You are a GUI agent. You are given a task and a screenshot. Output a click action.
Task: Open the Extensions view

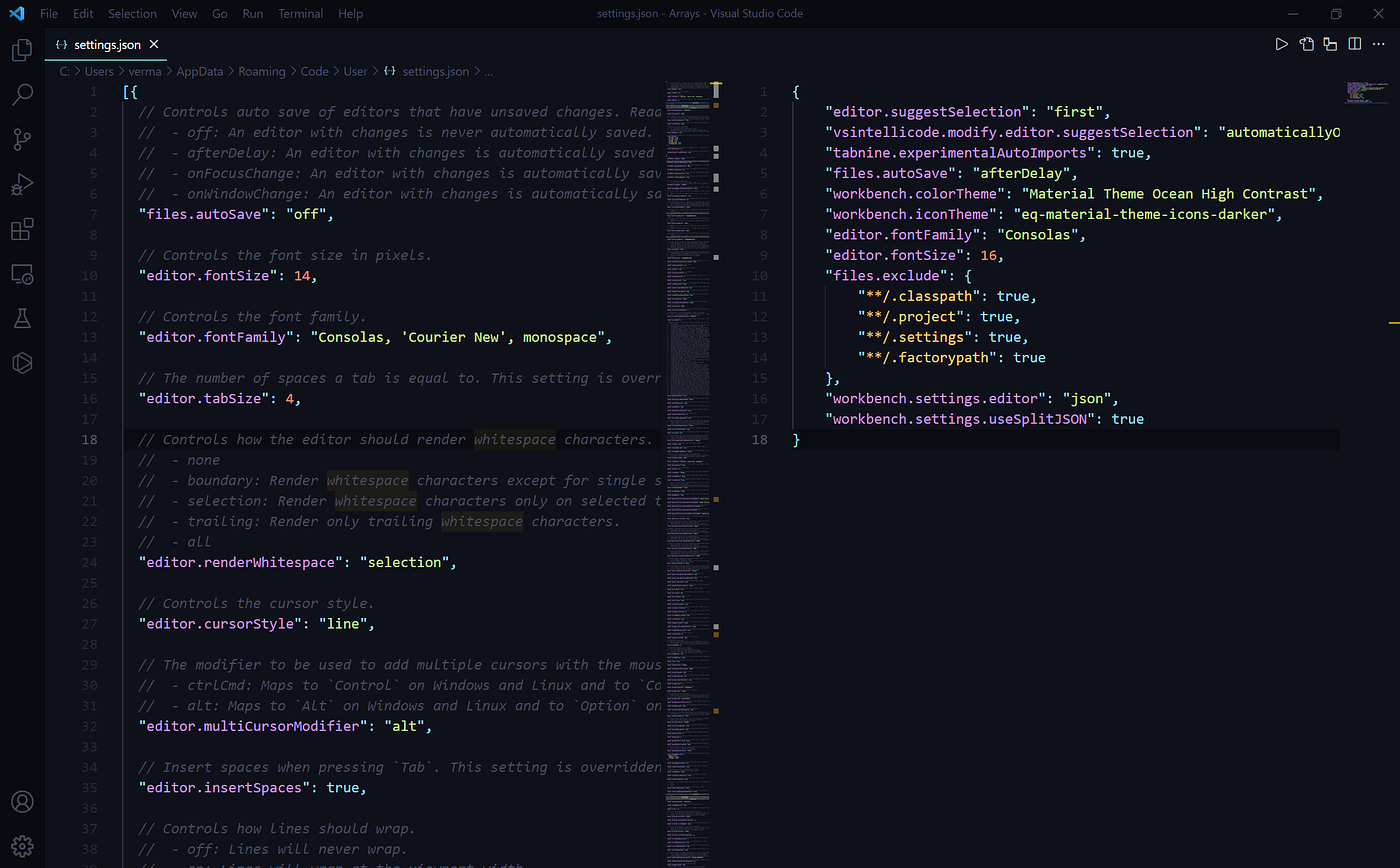pos(22,230)
